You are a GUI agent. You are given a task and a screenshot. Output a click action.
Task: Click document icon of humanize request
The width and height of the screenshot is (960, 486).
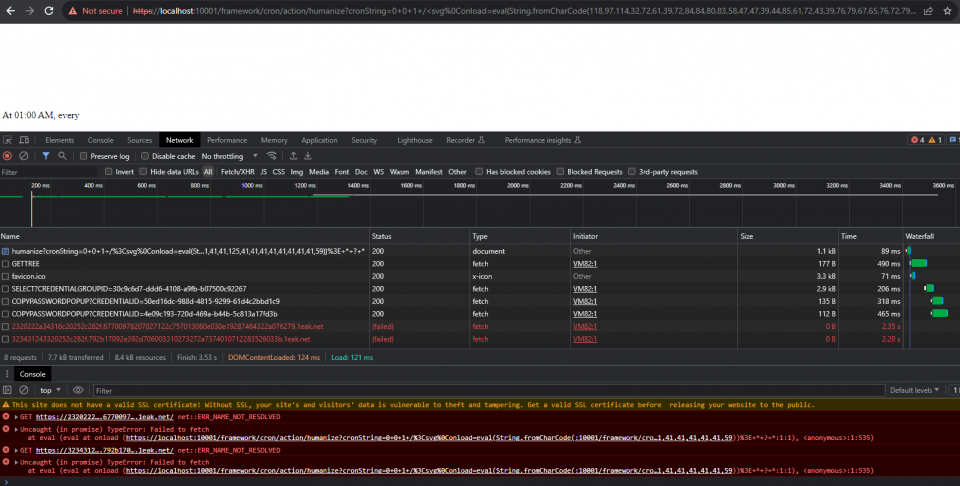tap(6, 251)
